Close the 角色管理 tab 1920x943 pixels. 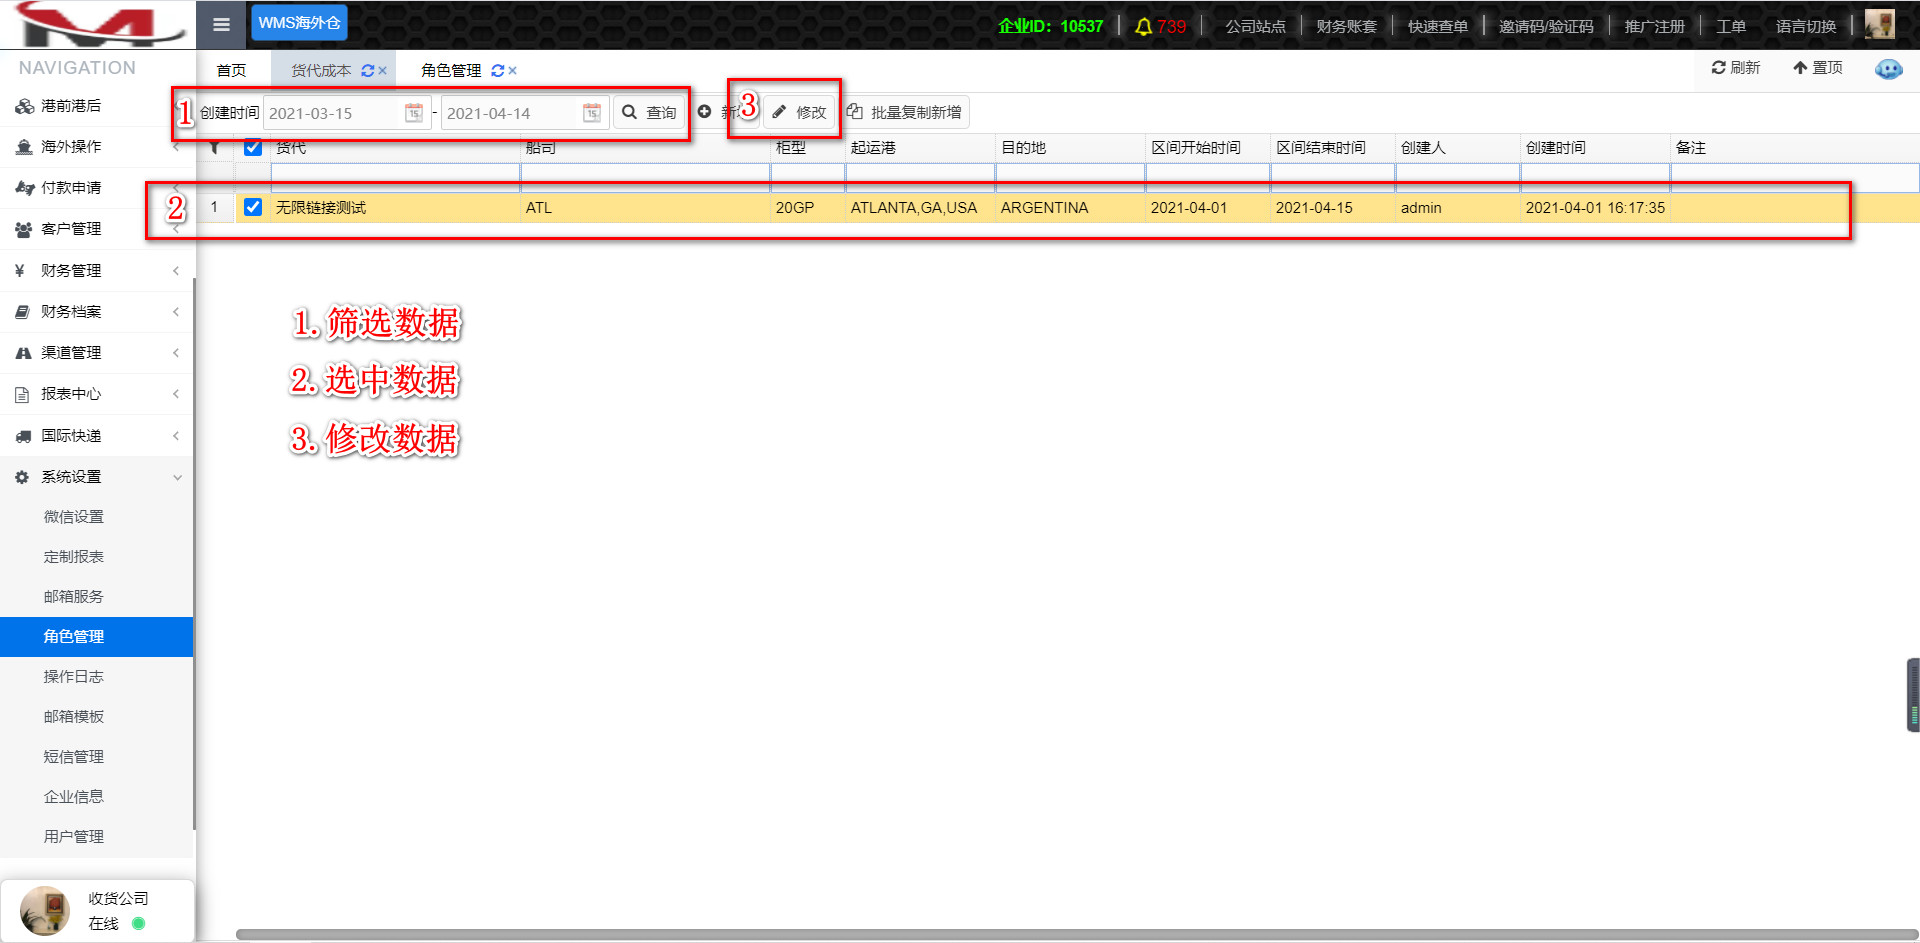(x=513, y=71)
